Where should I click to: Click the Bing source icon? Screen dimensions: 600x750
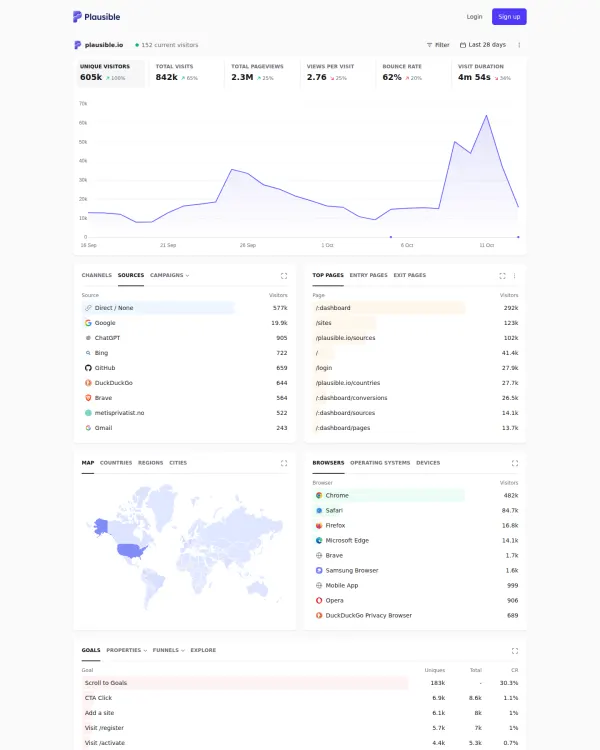[88, 353]
